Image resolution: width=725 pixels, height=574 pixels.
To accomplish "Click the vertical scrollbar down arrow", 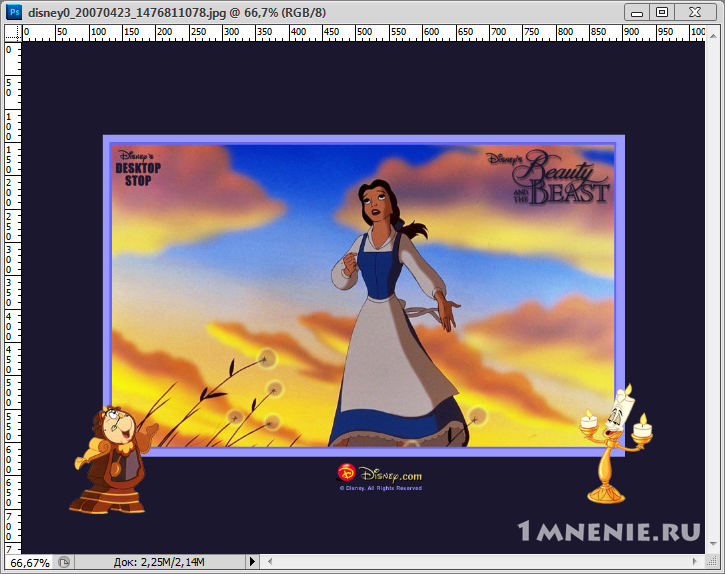I will pyautogui.click(x=713, y=543).
